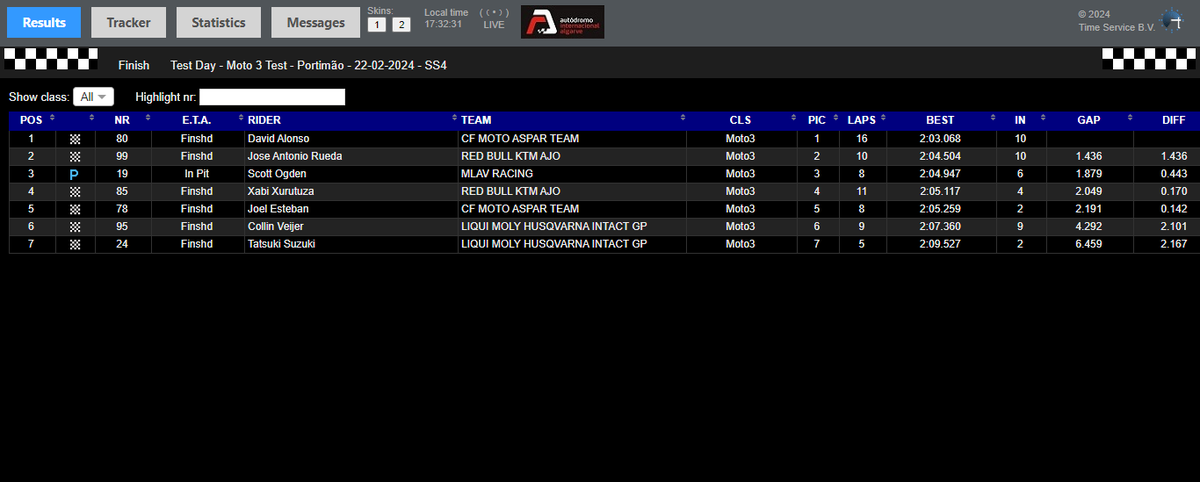Click gap value 4.292
The width and height of the screenshot is (1200, 482).
tap(1089, 227)
